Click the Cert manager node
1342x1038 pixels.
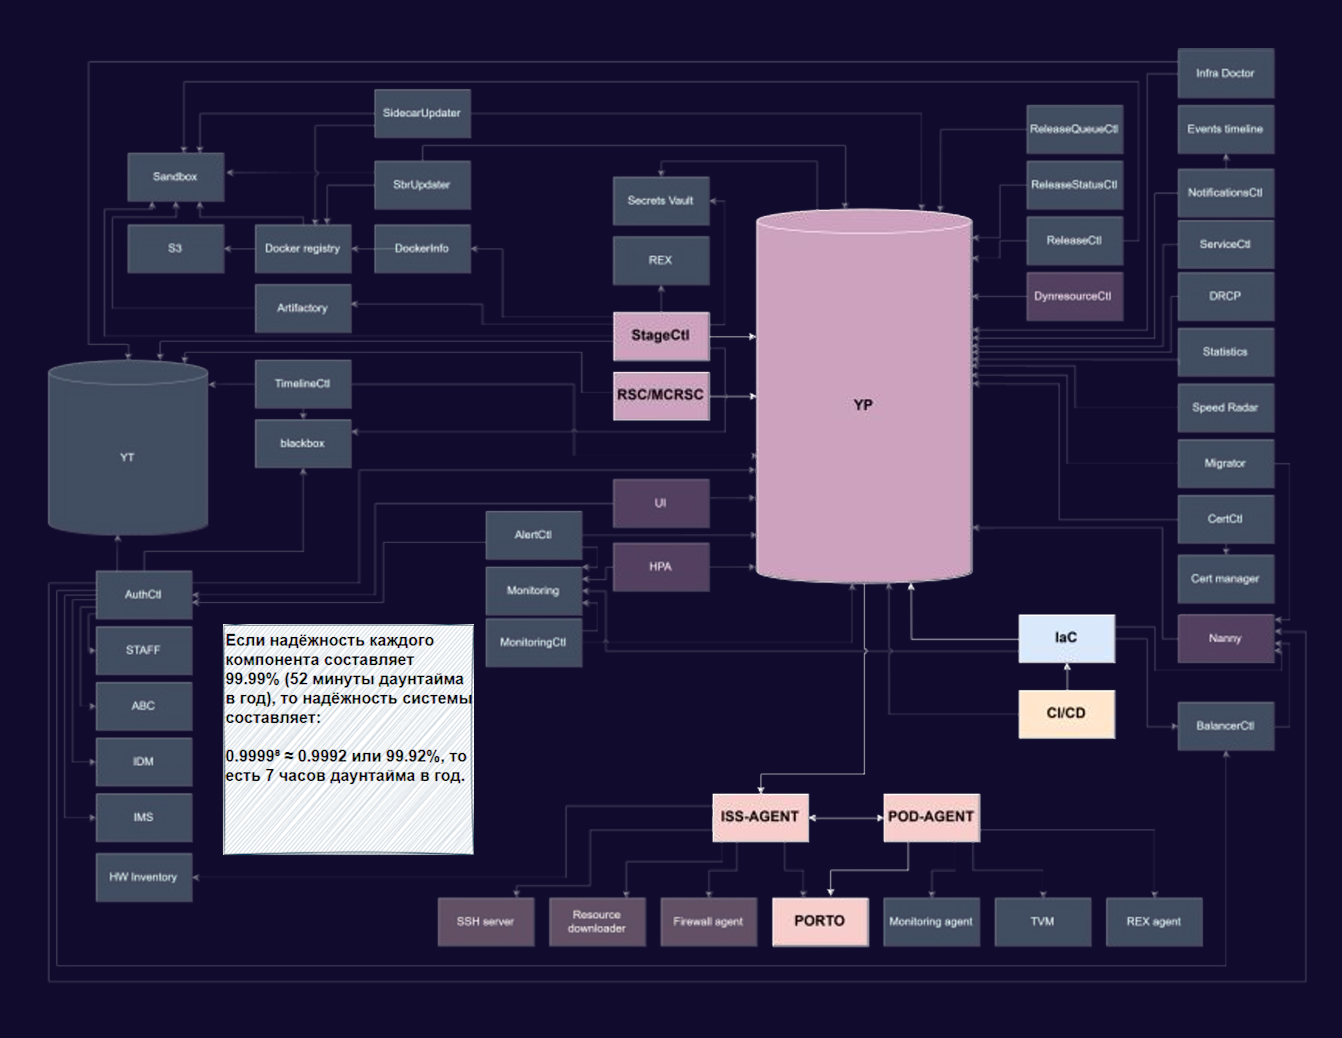(x=1225, y=579)
